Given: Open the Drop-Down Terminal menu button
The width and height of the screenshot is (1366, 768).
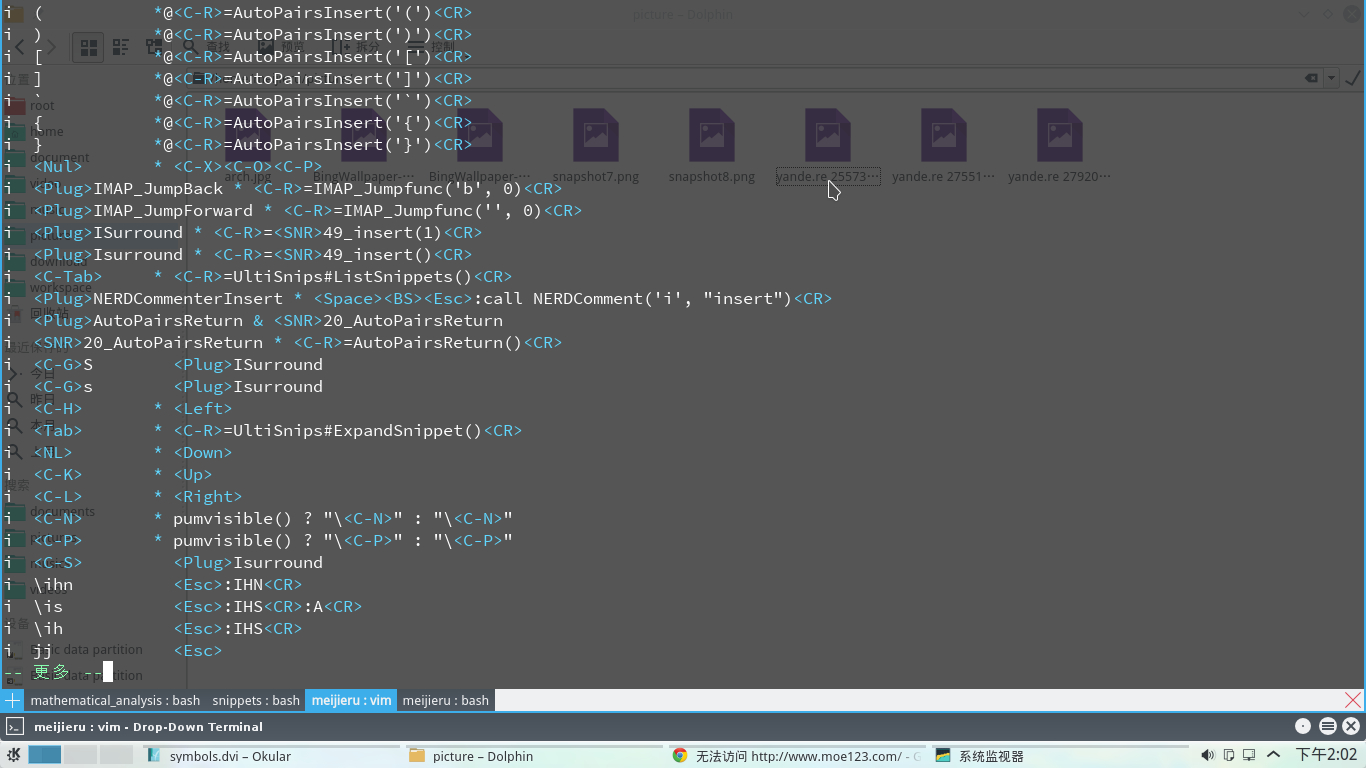Looking at the screenshot, I should [1327, 727].
